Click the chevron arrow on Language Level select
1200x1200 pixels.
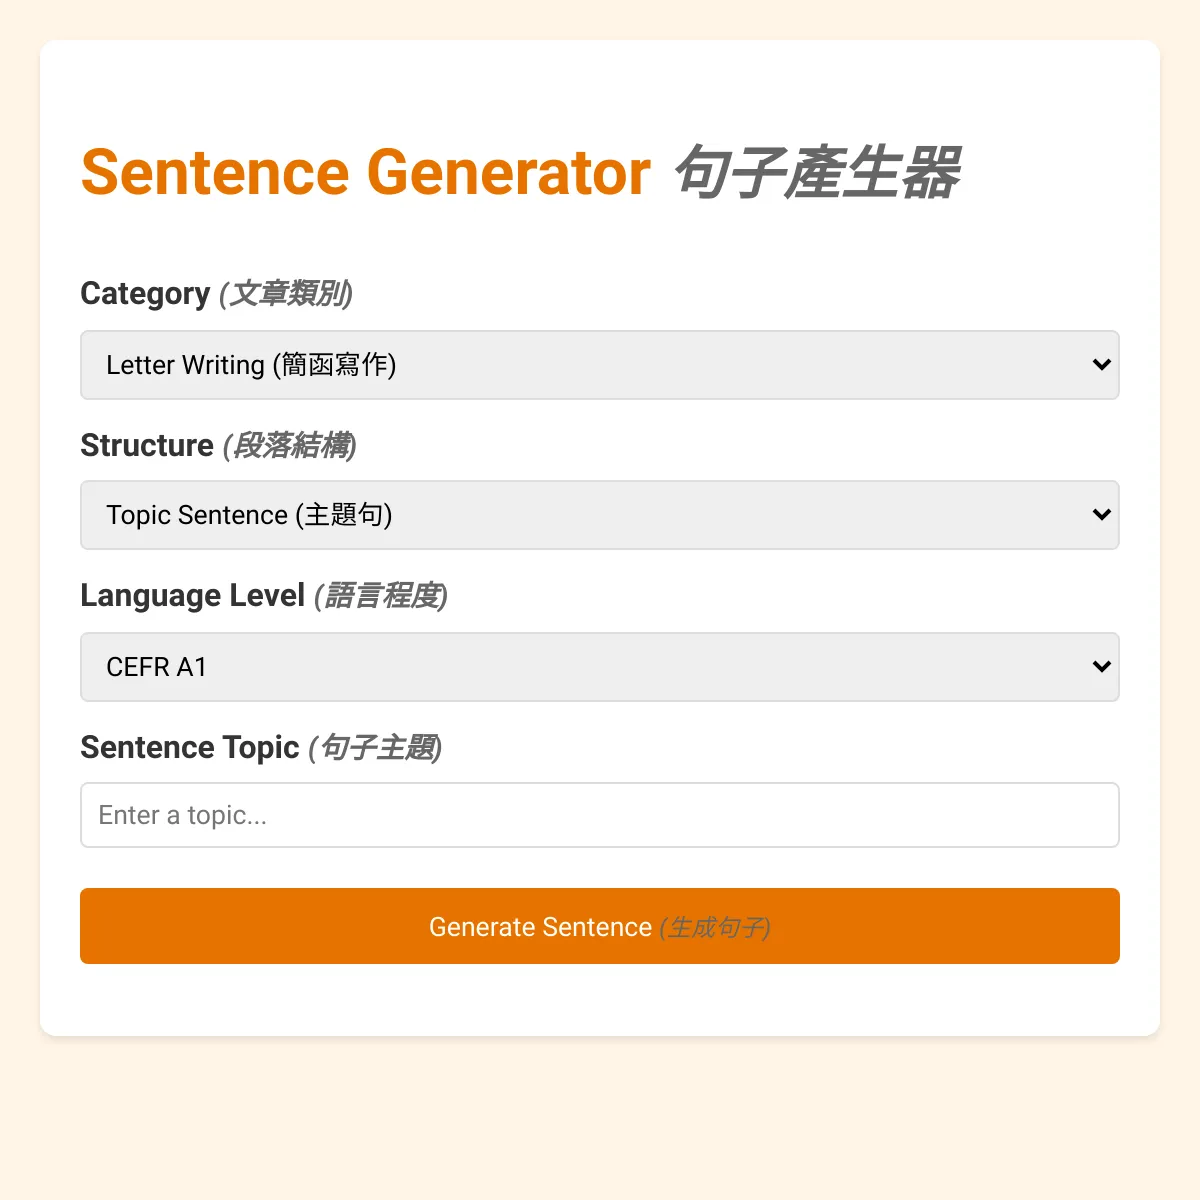tap(1101, 667)
